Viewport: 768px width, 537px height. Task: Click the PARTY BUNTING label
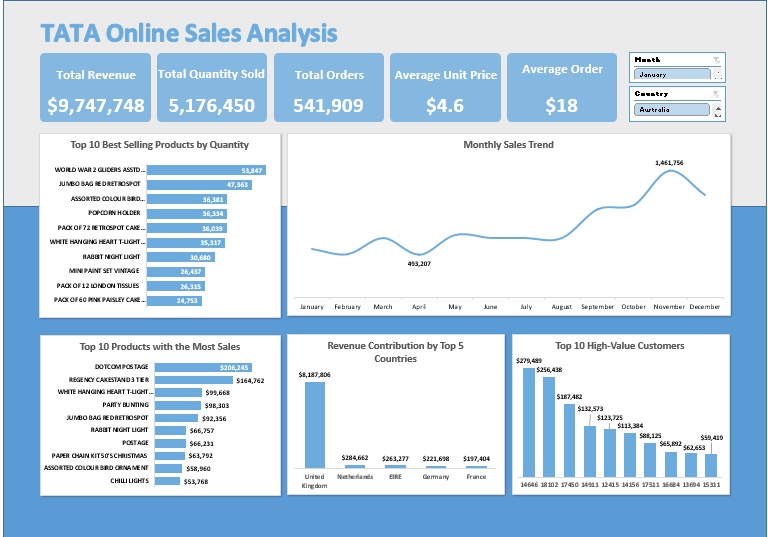coord(125,405)
